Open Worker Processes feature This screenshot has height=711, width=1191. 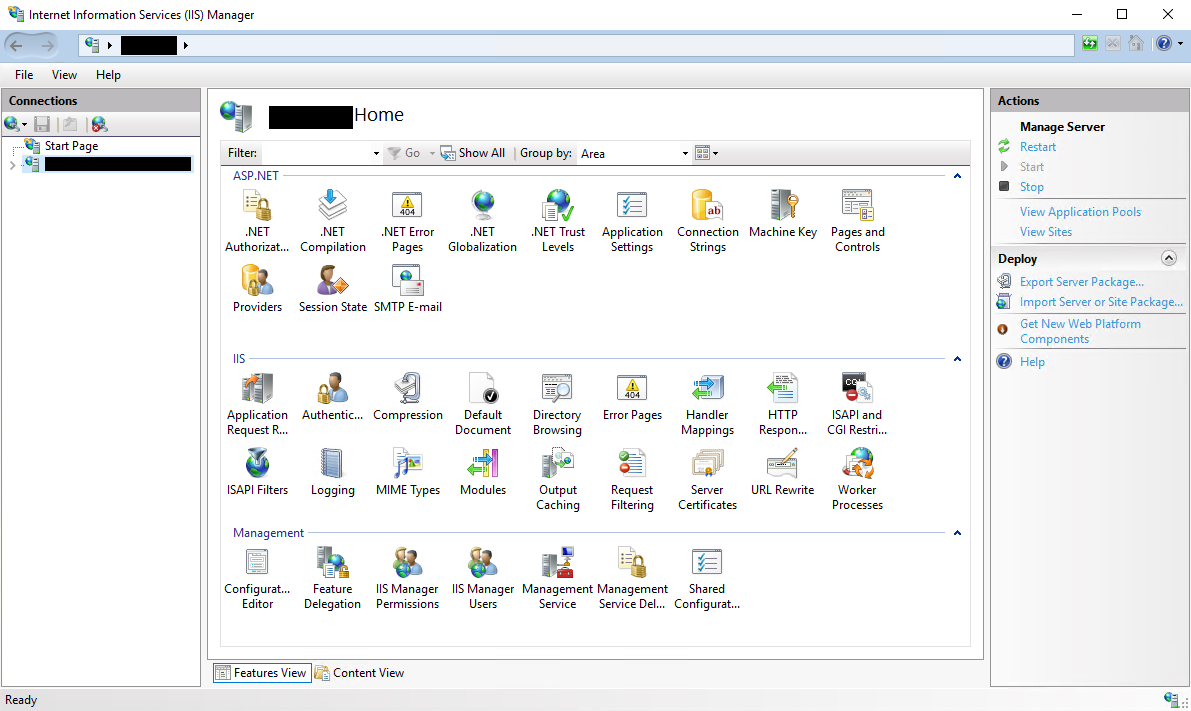click(x=858, y=479)
